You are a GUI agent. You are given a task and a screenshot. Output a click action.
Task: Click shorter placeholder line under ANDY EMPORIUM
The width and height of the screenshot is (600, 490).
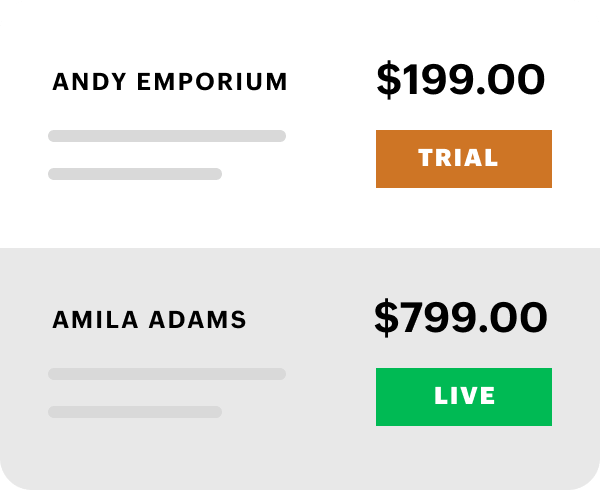[x=135, y=174]
